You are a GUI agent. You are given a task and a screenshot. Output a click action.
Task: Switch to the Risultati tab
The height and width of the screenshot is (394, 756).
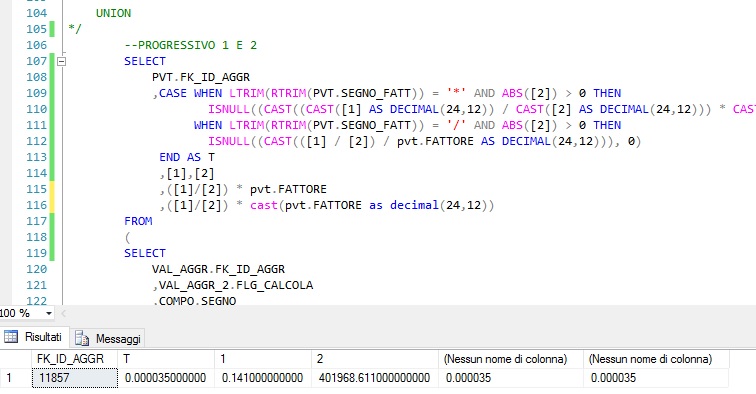point(34,337)
